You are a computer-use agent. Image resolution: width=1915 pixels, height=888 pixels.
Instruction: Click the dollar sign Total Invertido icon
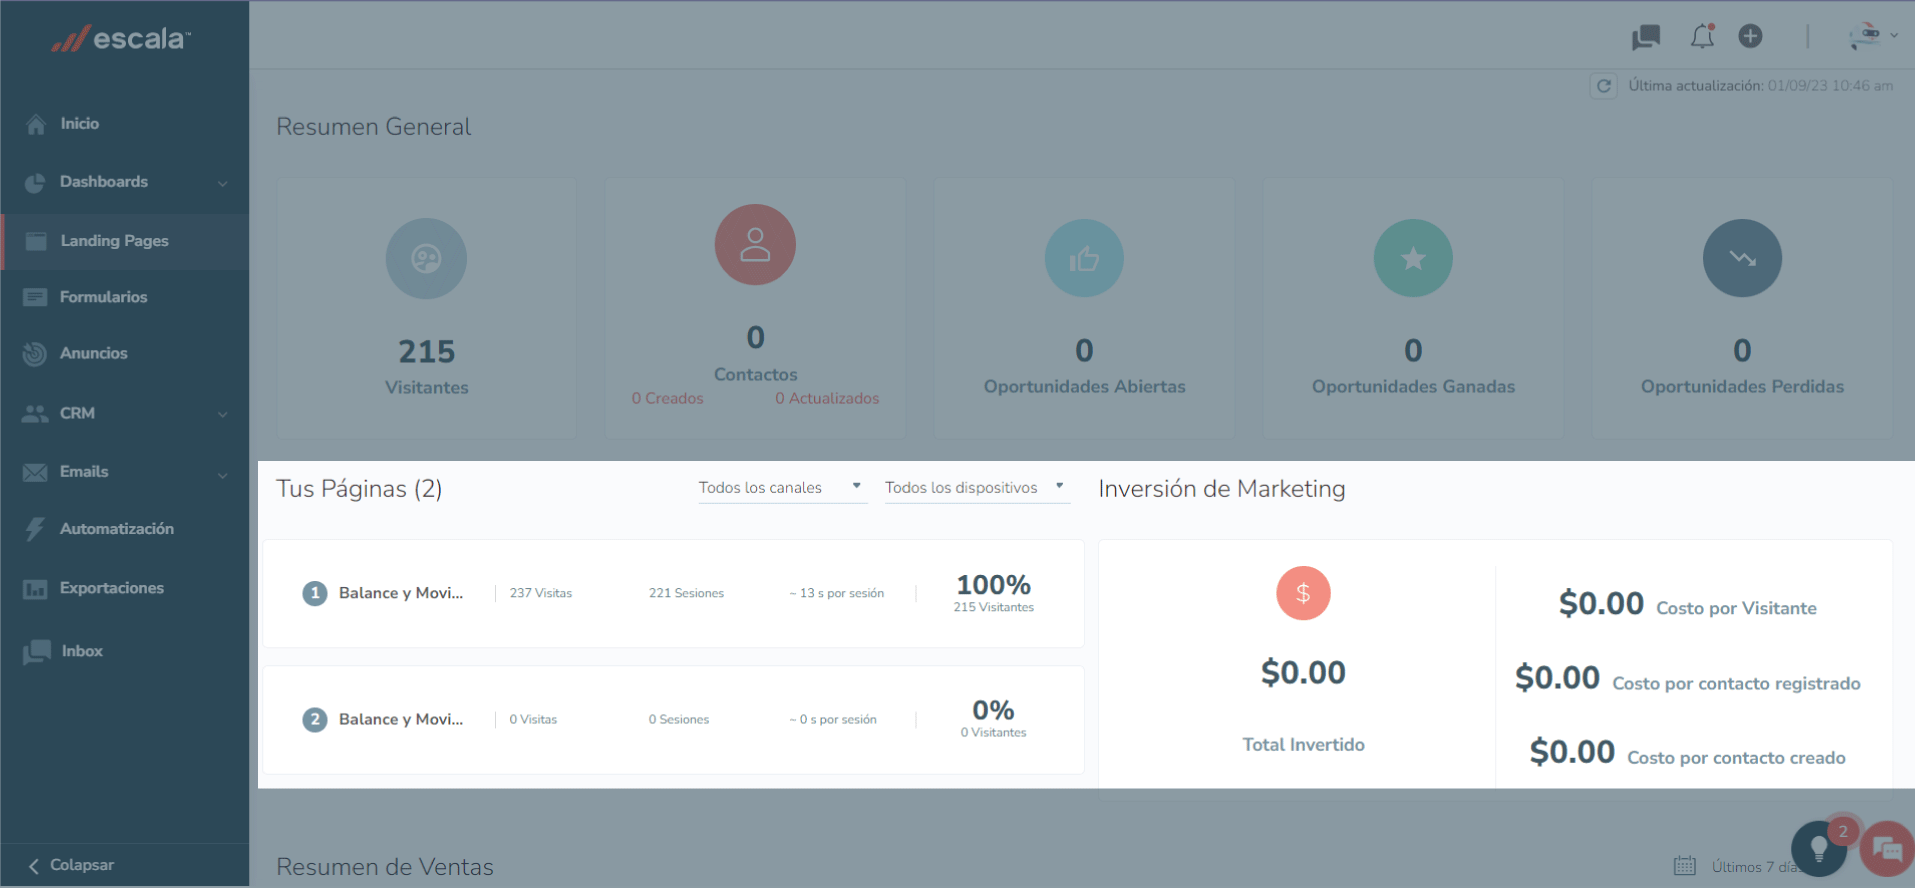(1303, 593)
